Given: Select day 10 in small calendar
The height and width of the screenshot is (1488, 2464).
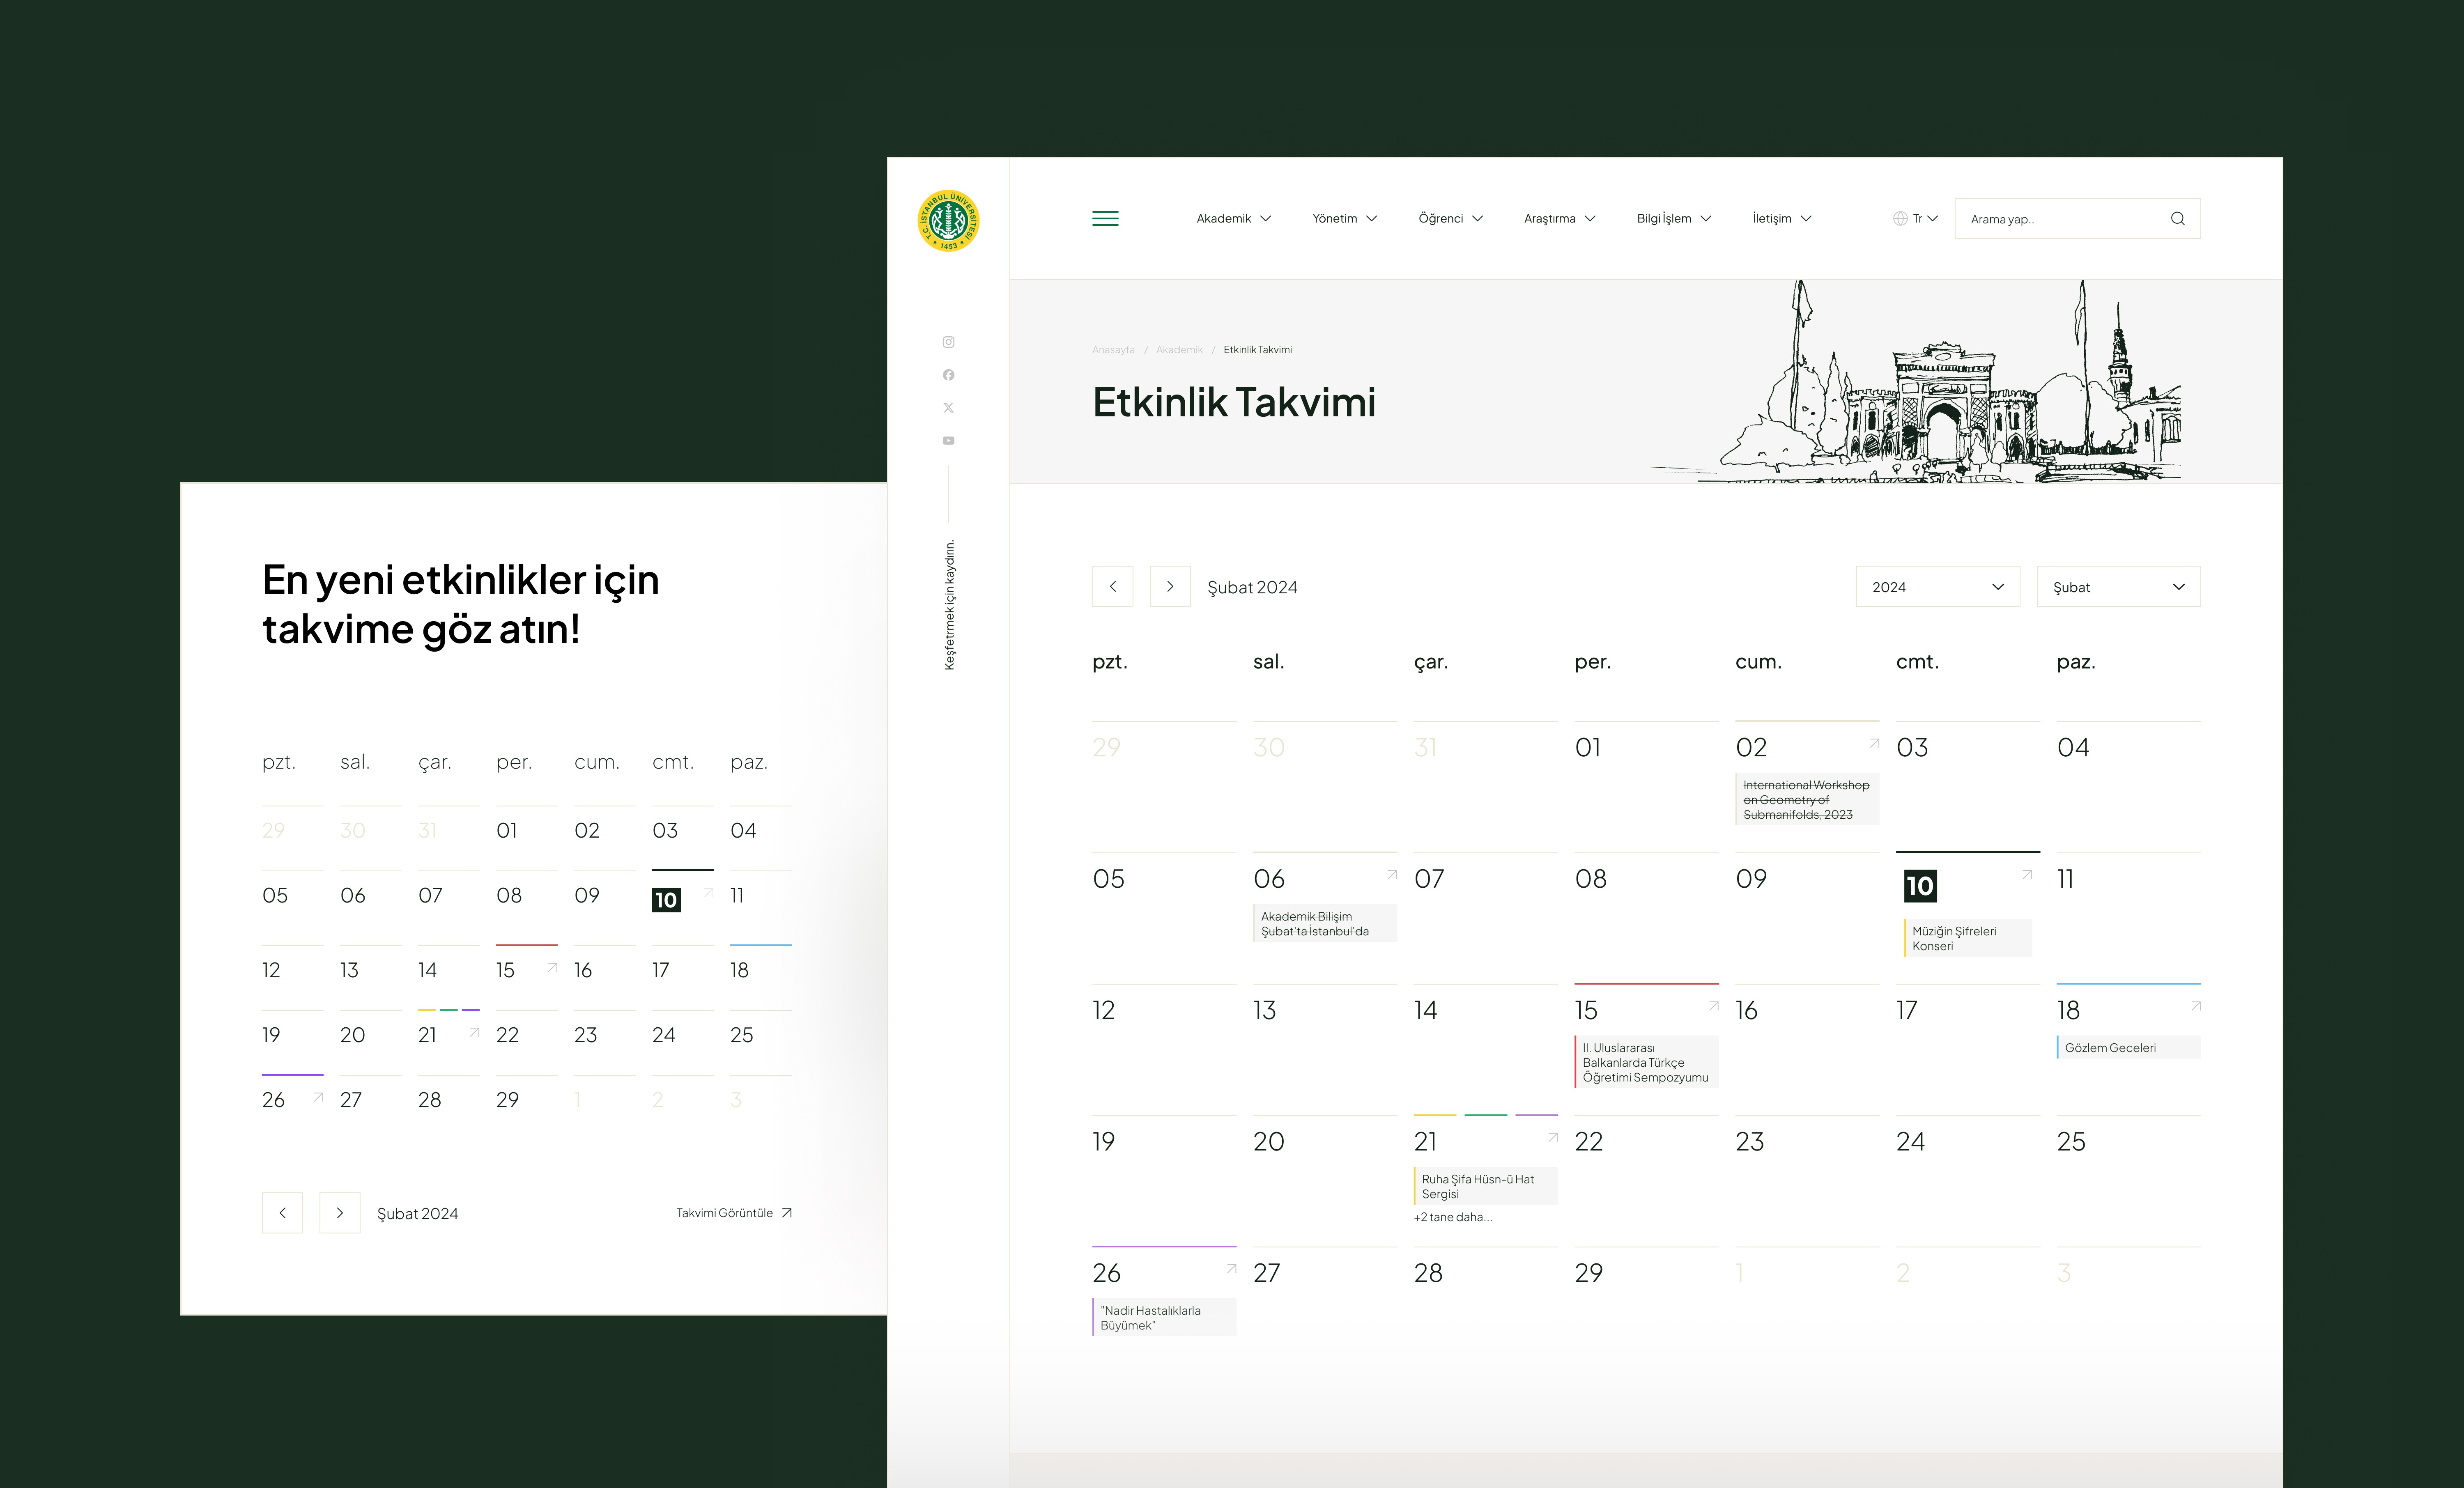Looking at the screenshot, I should (666, 900).
